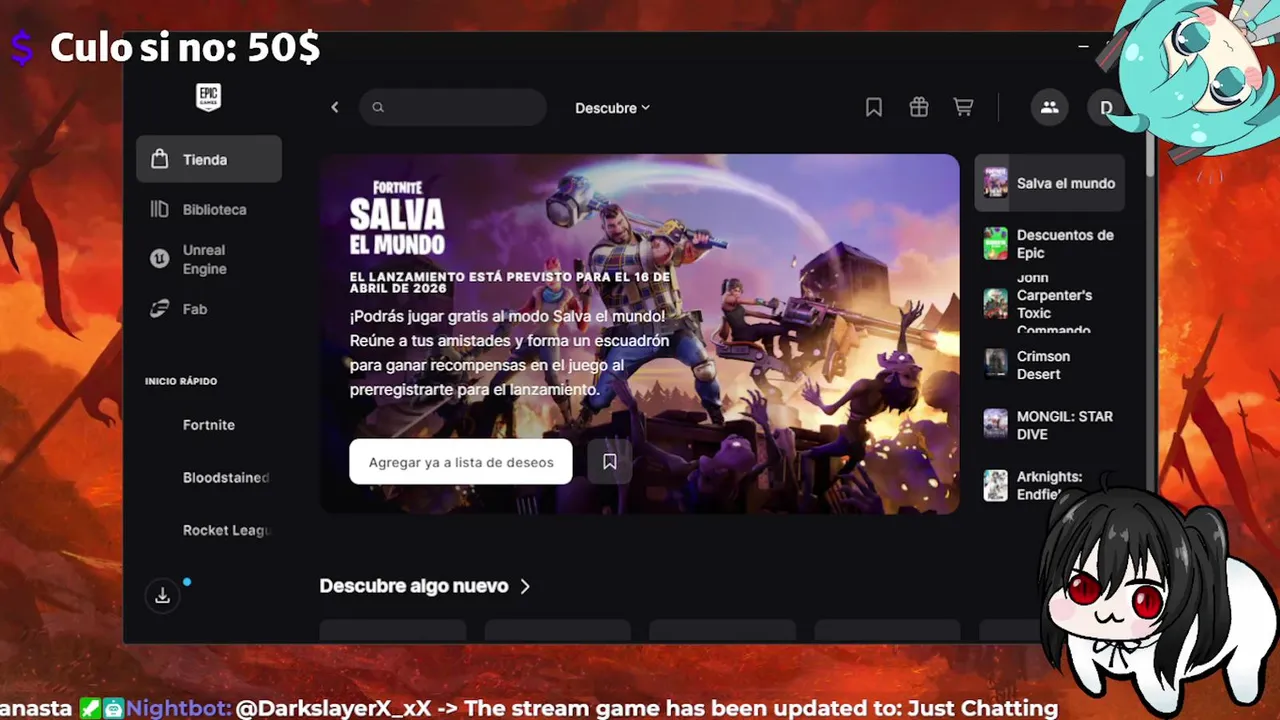Go back with the left arrow
Viewport: 1280px width, 720px height.
[x=335, y=107]
